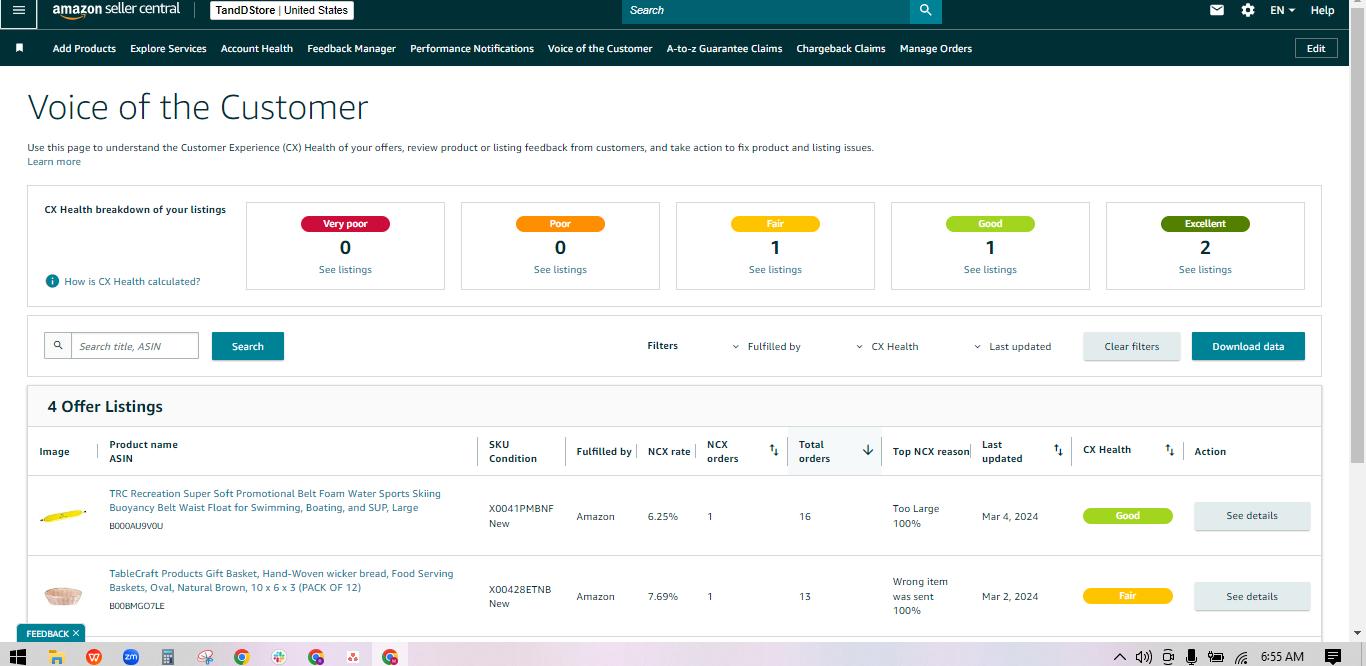Open the TableCraft Products Gift Basket product link

click(281, 581)
